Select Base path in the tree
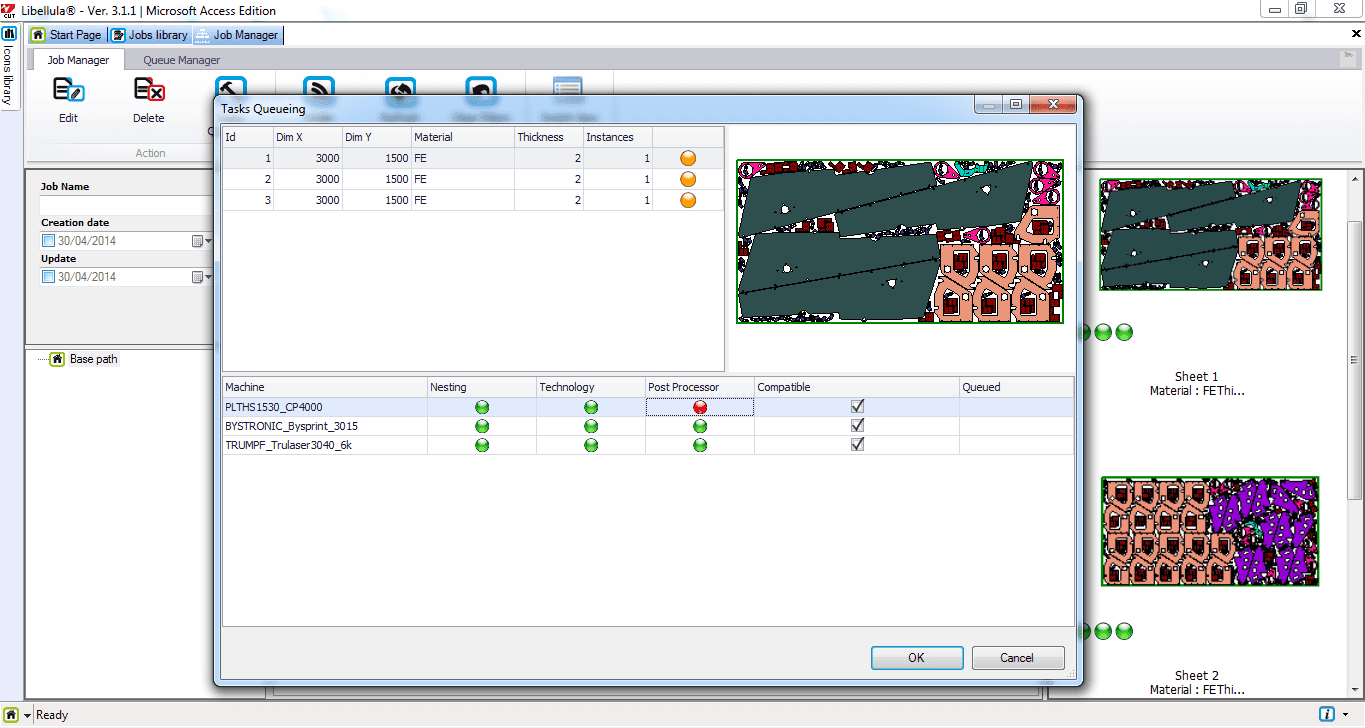This screenshot has height=728, width=1365. point(93,359)
